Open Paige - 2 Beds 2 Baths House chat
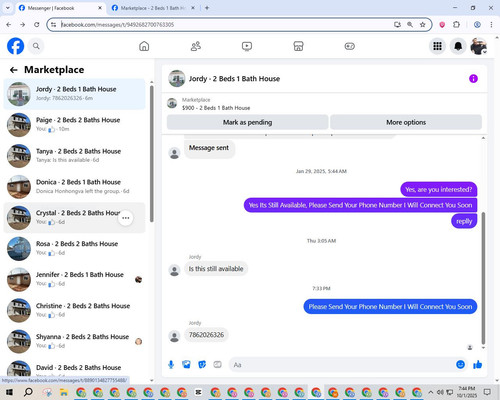This screenshot has height=400, width=500. click(x=74, y=125)
